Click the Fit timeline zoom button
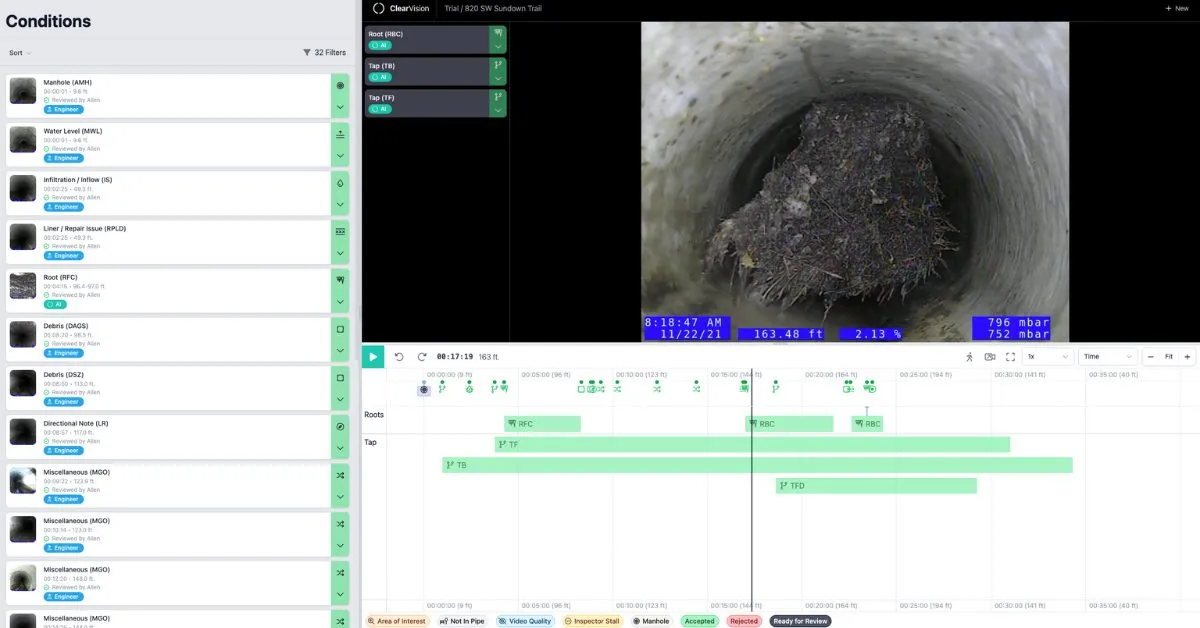The height and width of the screenshot is (628, 1200). [x=1169, y=357]
